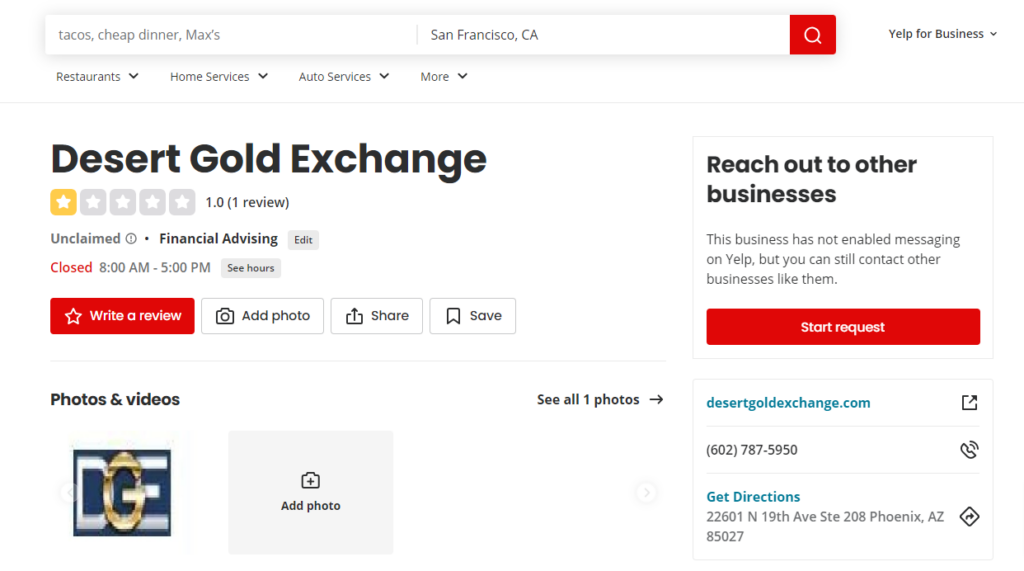
Task: Click the Closed status text
Action: point(71,267)
